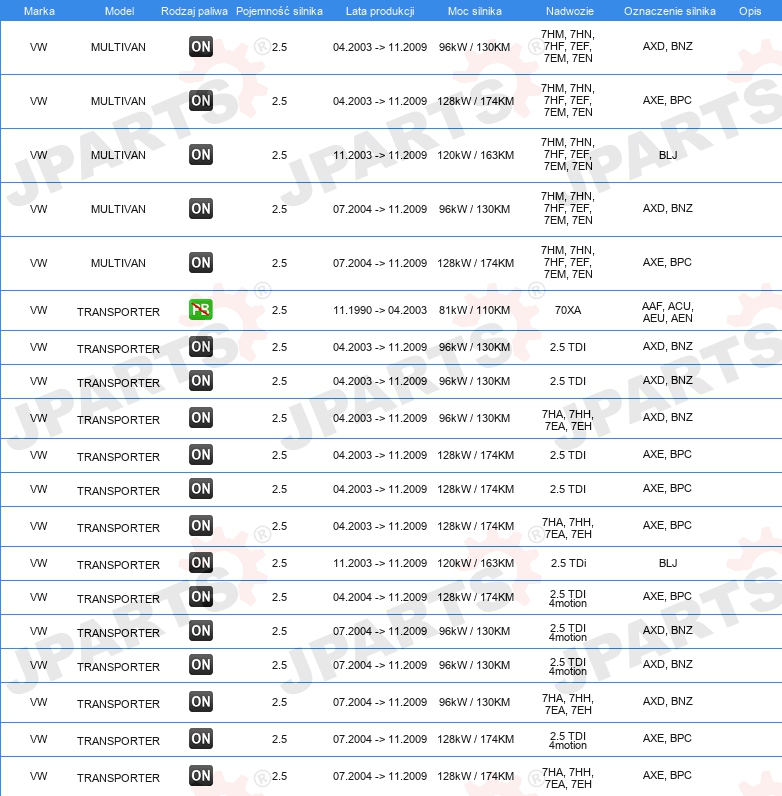Click body codes 7HM, 7HN in Multivan BLJ row
This screenshot has width=782, height=796.
568,142
